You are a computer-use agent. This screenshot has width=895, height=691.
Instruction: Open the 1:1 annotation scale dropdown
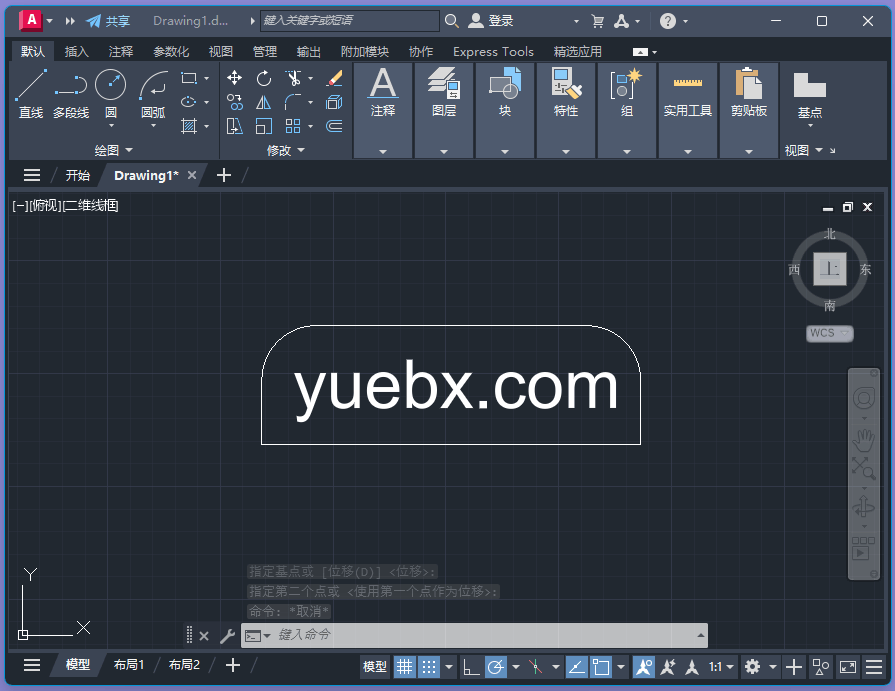(721, 667)
